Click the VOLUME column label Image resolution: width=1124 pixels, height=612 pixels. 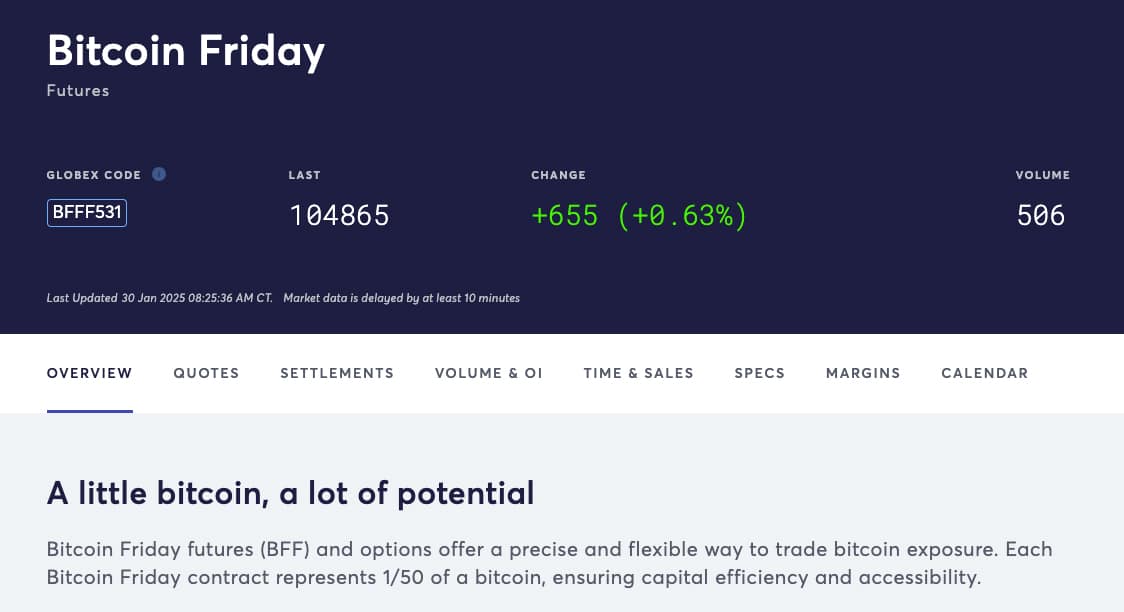click(x=1042, y=175)
